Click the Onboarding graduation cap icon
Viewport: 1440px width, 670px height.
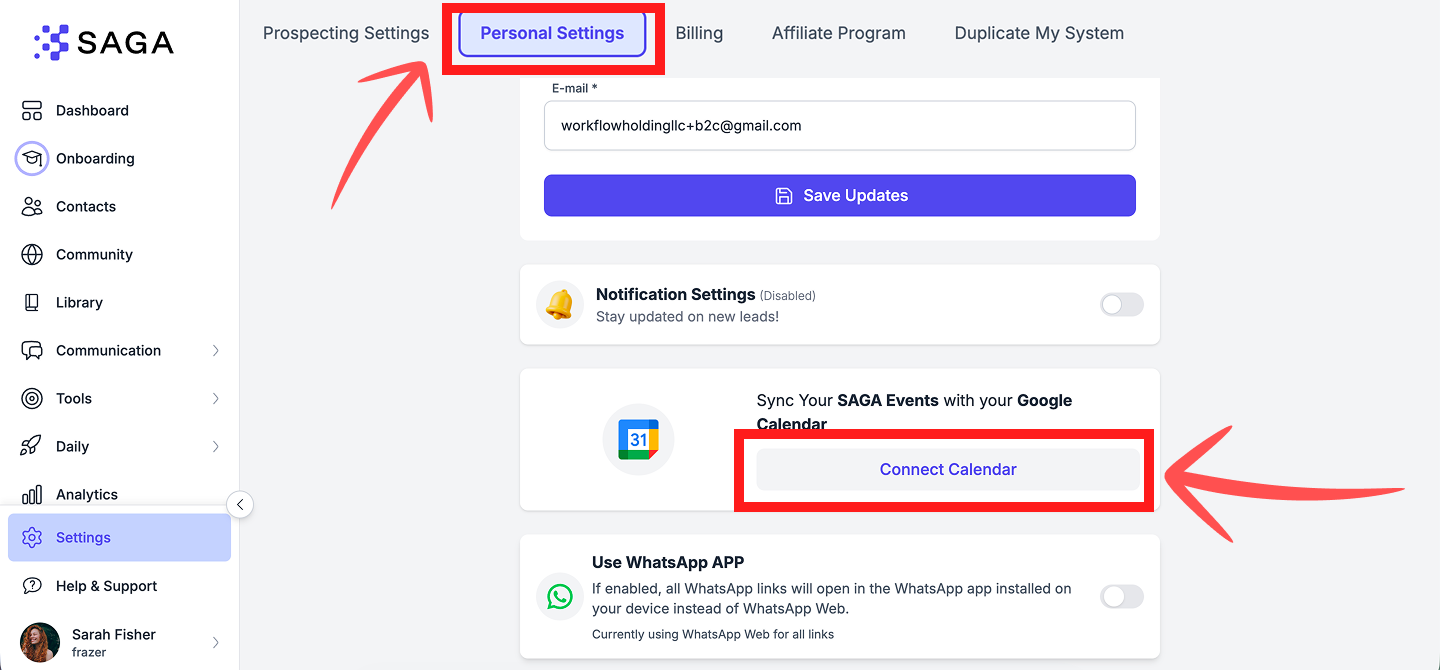[32, 158]
